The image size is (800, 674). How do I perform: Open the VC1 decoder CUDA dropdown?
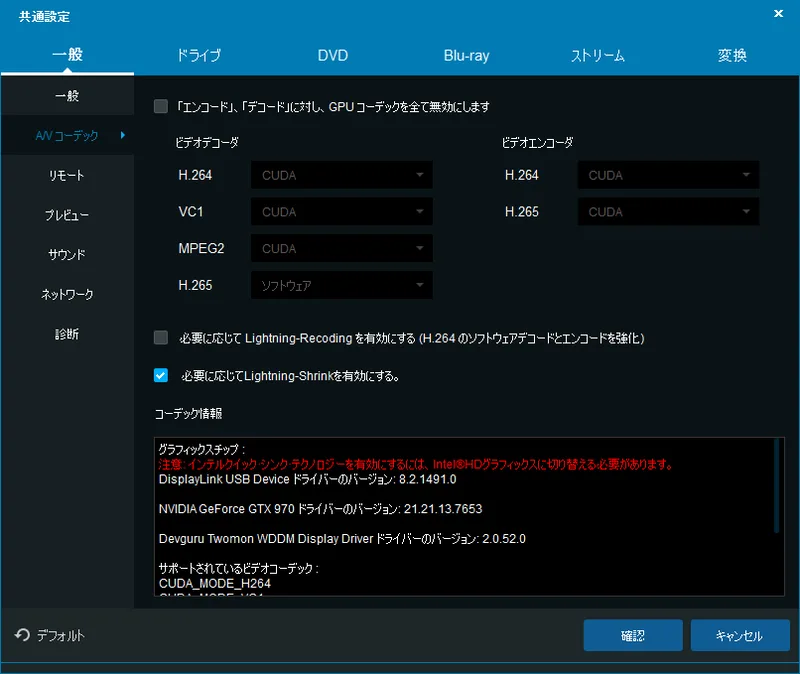point(340,211)
